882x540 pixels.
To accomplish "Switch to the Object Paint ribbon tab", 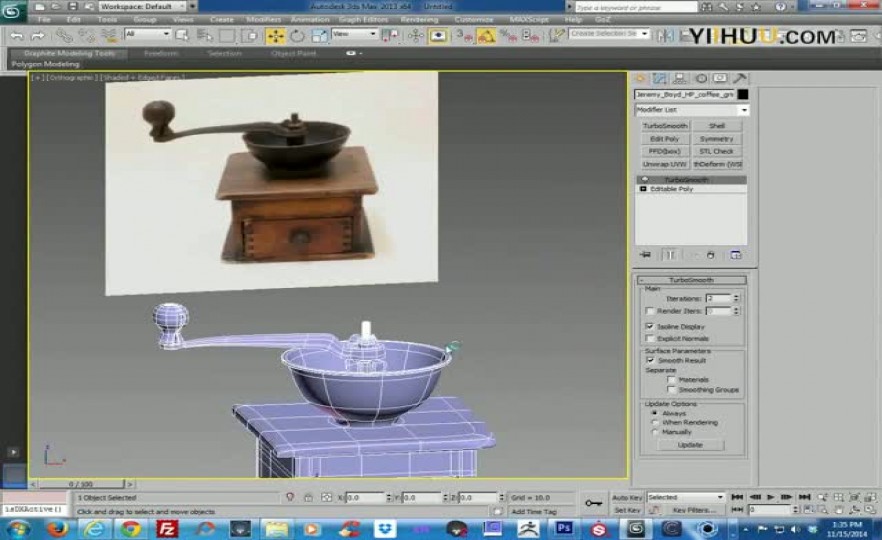I will (x=293, y=53).
